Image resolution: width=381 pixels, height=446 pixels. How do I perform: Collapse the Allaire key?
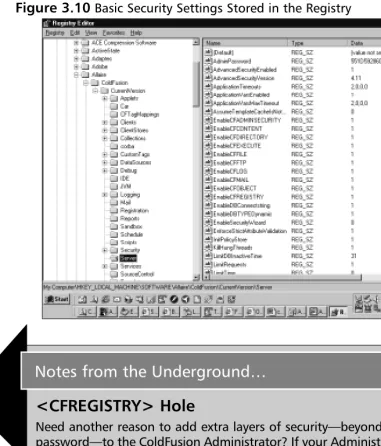point(76,75)
